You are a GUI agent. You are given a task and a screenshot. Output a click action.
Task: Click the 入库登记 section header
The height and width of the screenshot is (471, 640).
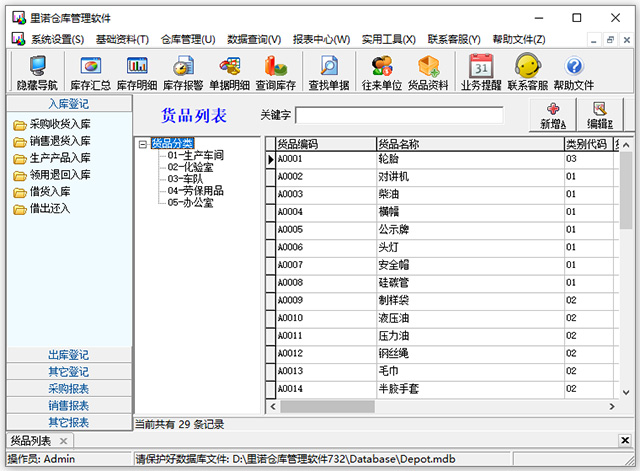[69, 104]
